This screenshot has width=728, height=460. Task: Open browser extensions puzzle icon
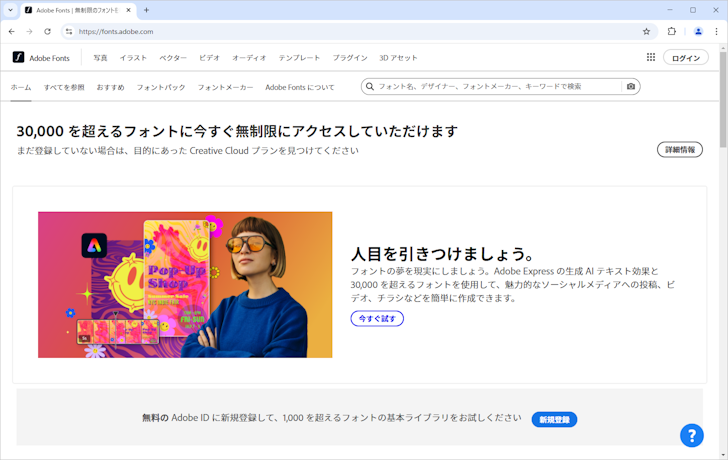672,32
